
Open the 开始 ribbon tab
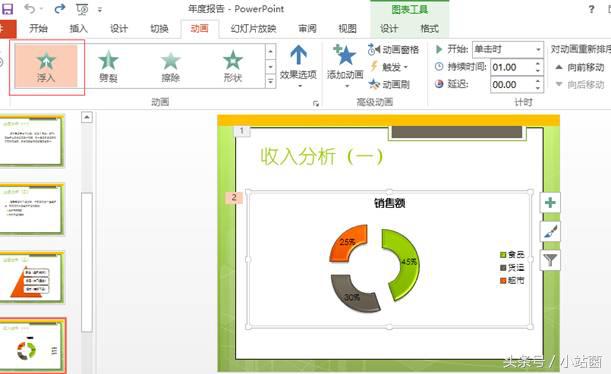38,28
